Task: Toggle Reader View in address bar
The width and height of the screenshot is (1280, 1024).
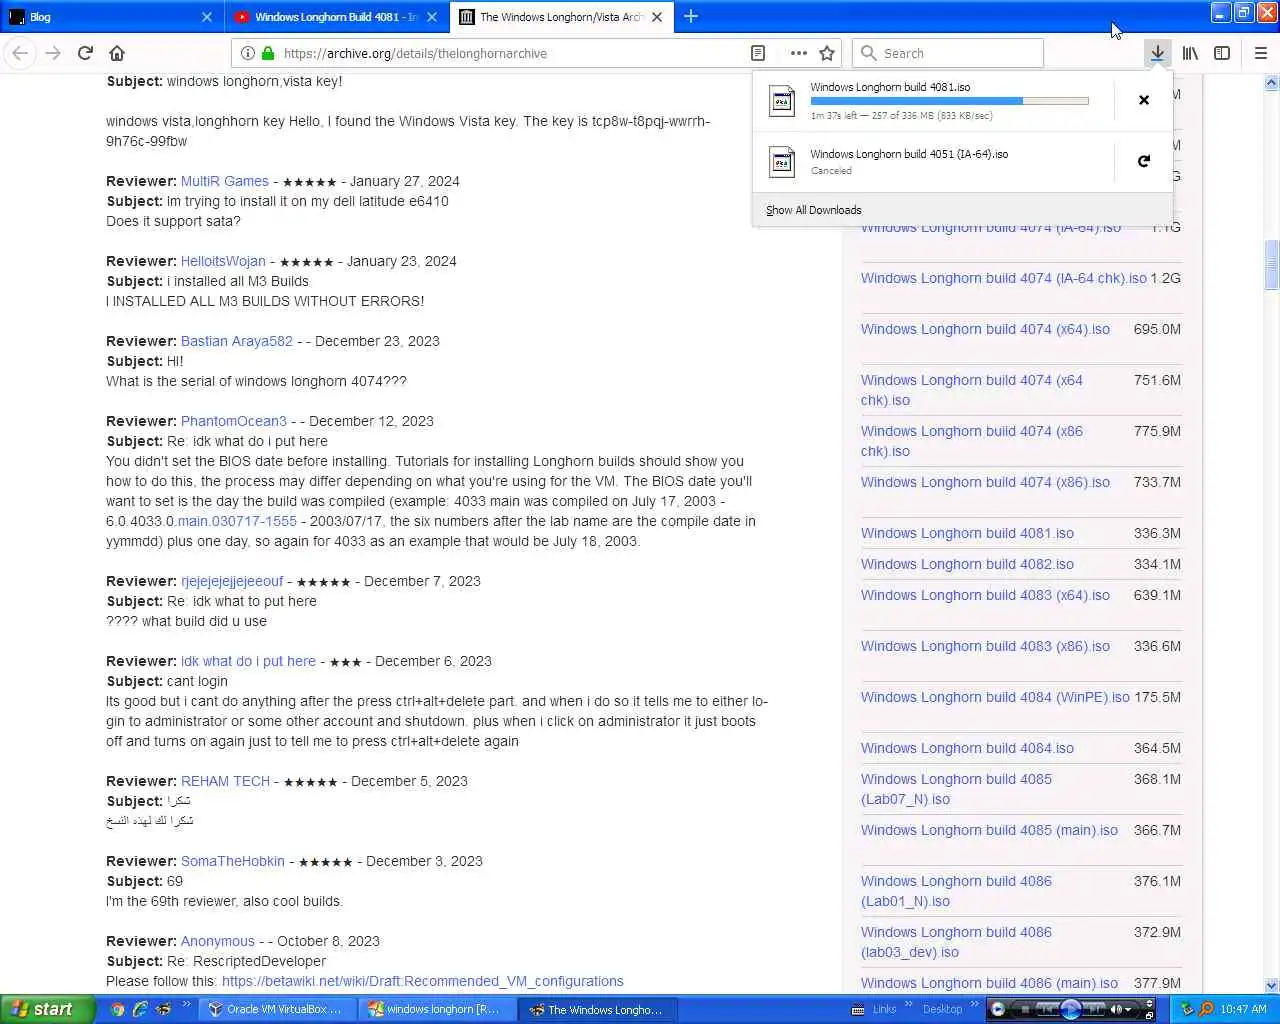Action: point(758,53)
